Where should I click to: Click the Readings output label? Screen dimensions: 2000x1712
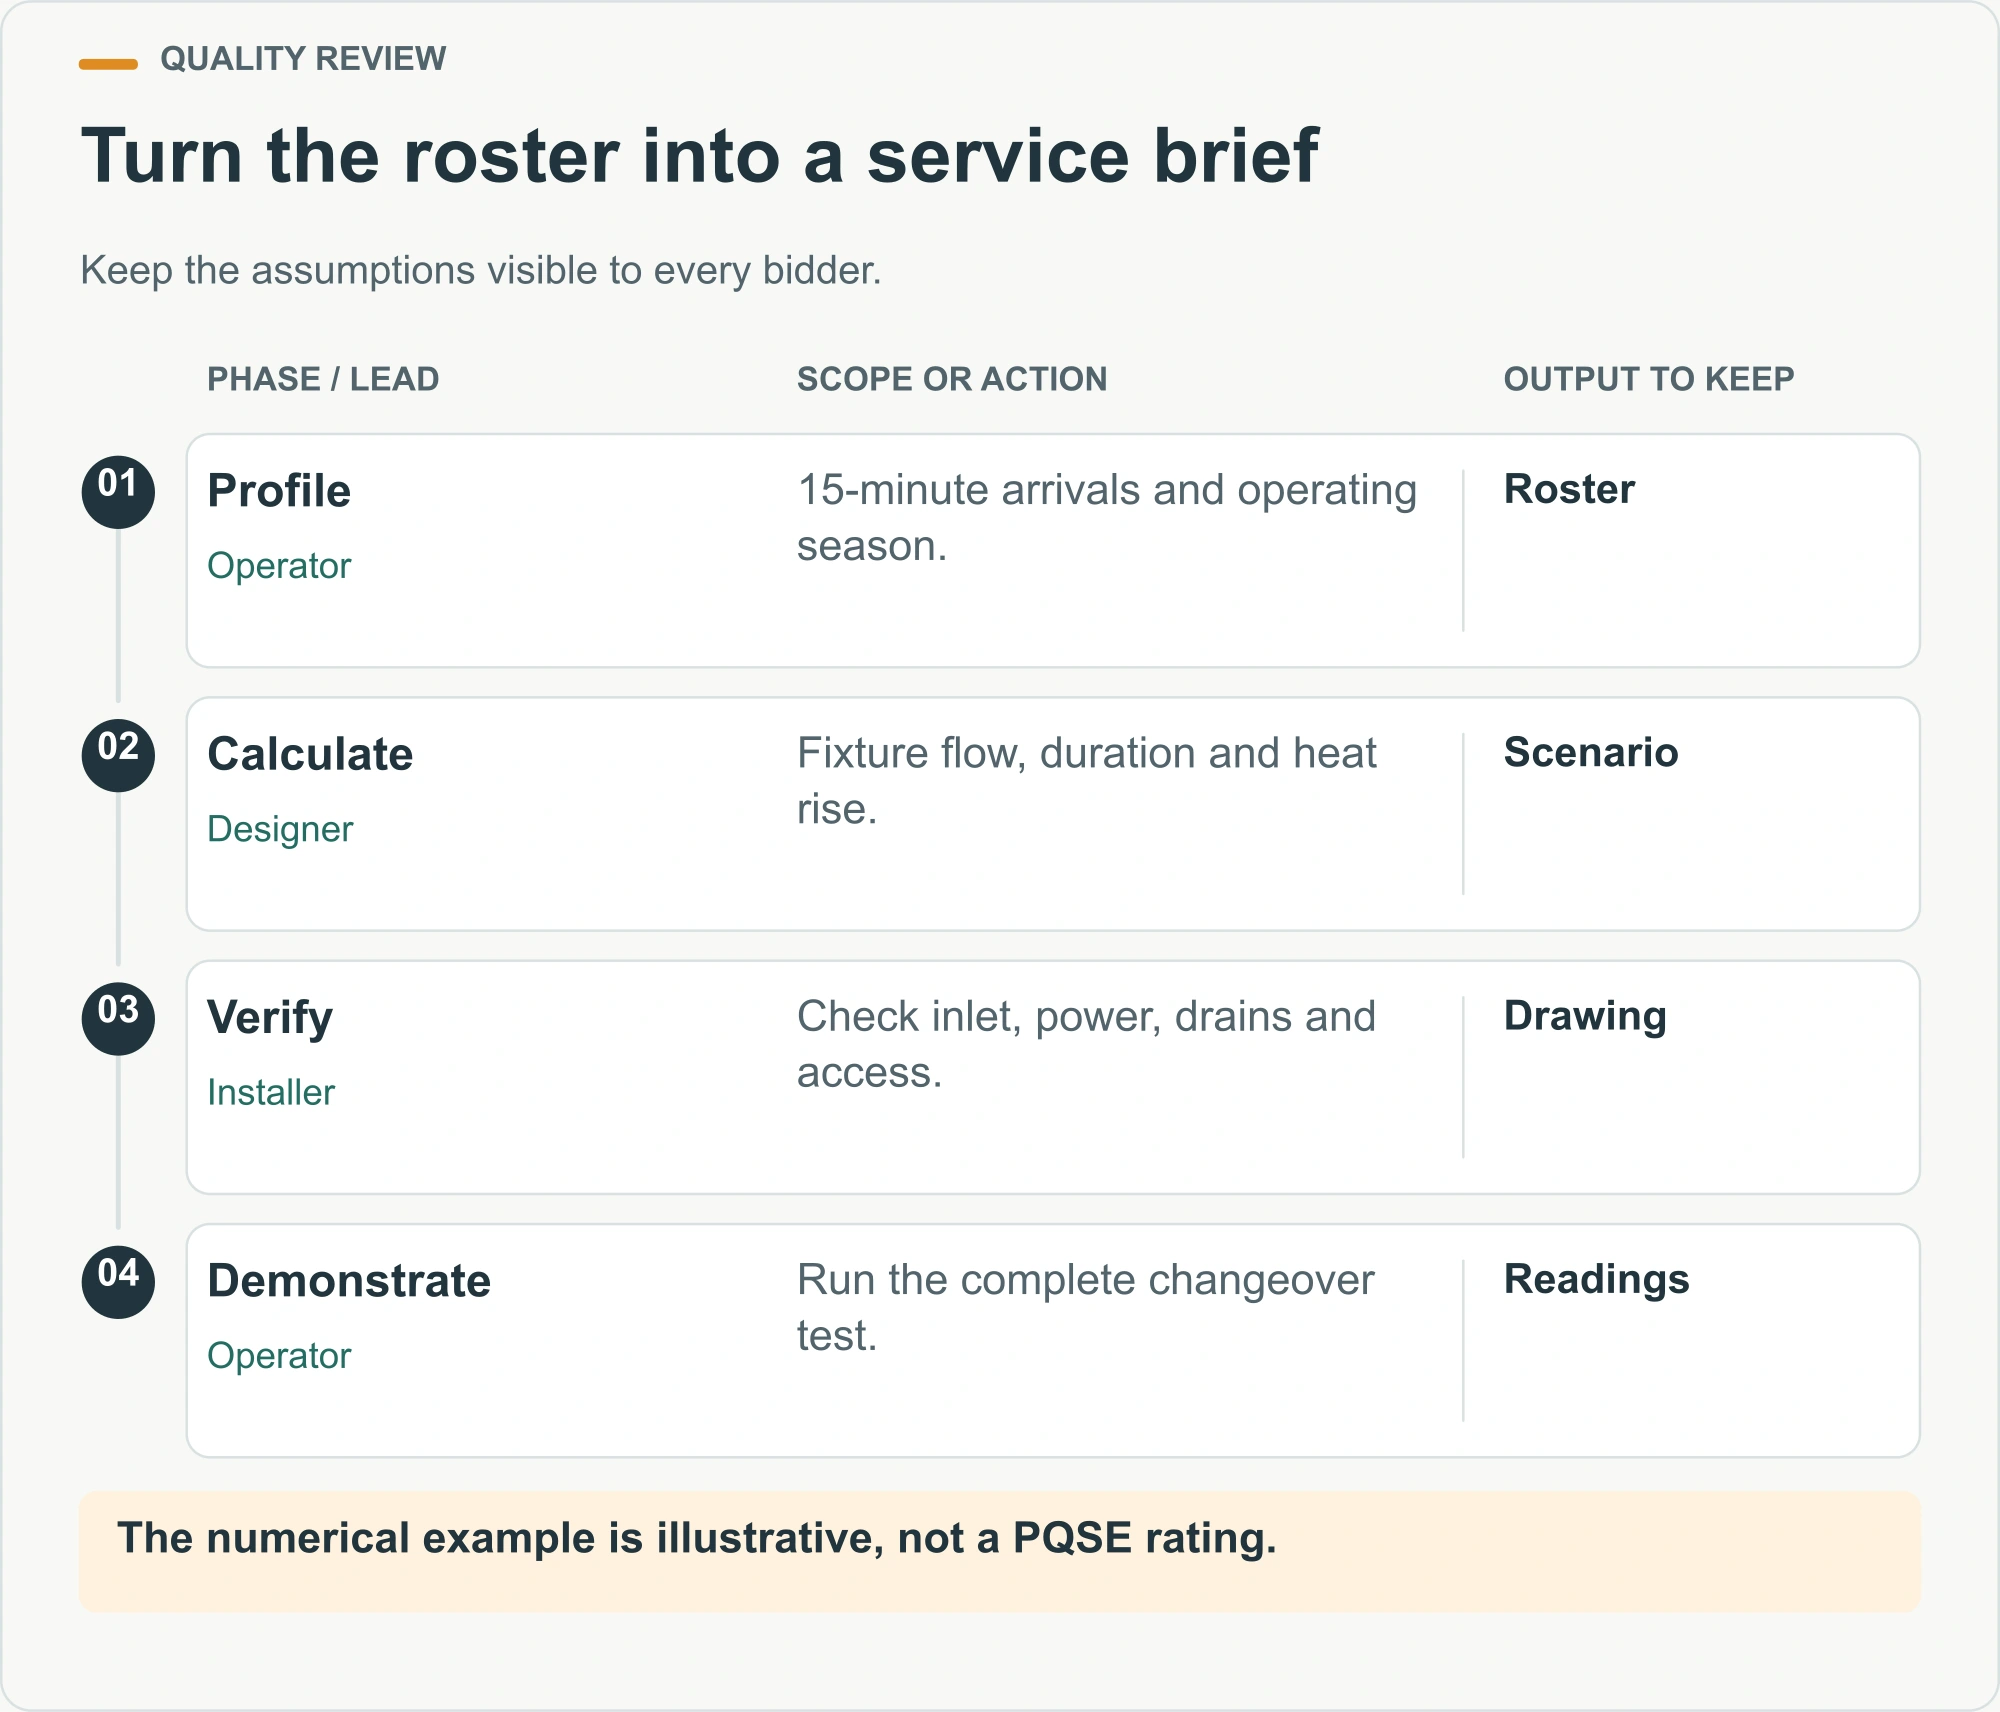[1596, 1279]
